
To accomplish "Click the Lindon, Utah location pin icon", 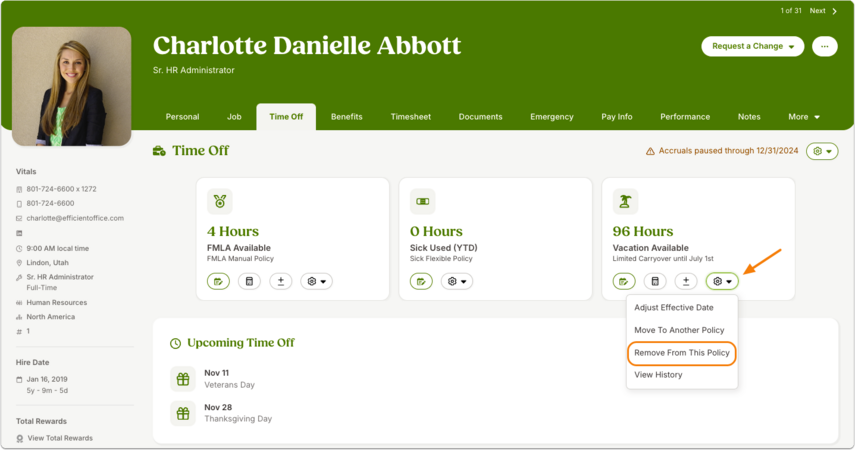I will pyautogui.click(x=19, y=263).
